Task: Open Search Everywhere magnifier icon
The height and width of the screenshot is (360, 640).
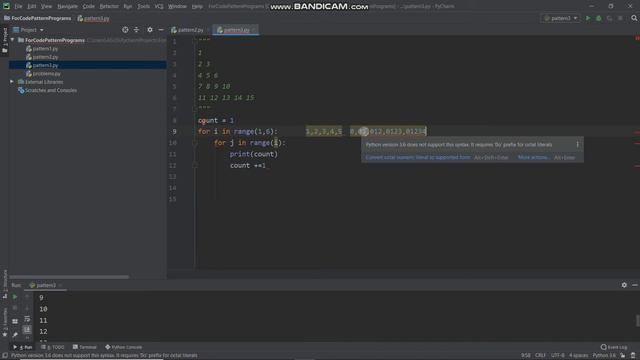Action: 634,18
